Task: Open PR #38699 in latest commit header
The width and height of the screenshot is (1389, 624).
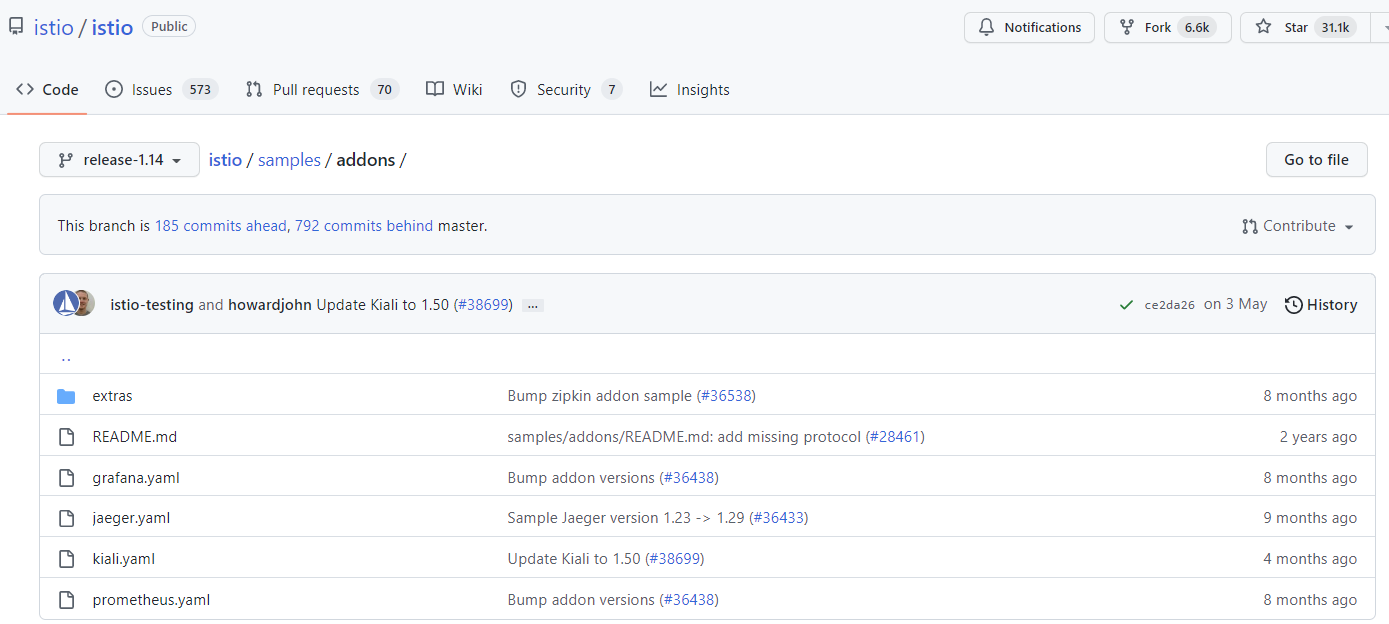Action: pos(483,305)
